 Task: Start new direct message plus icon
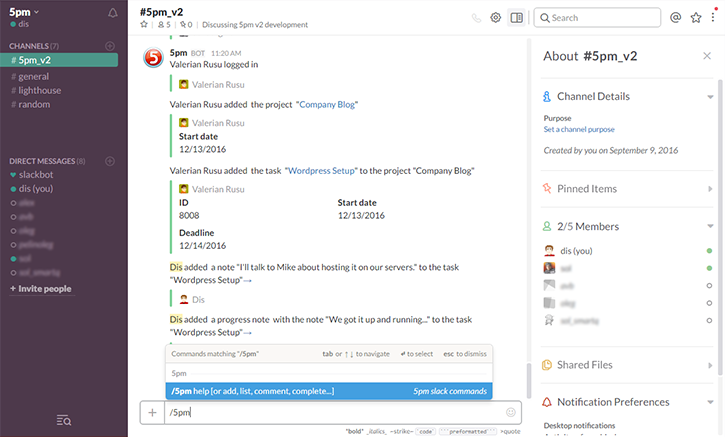coord(110,161)
